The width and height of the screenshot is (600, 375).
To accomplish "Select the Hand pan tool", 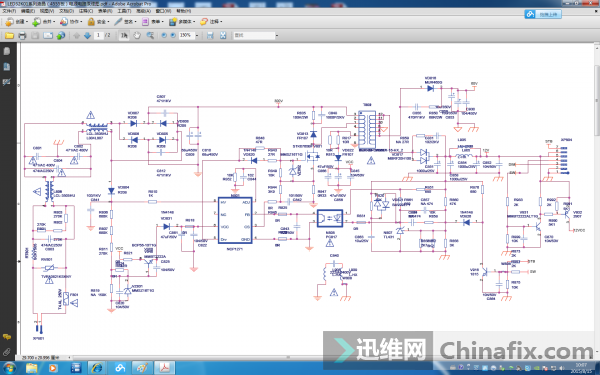I will pos(137,36).
